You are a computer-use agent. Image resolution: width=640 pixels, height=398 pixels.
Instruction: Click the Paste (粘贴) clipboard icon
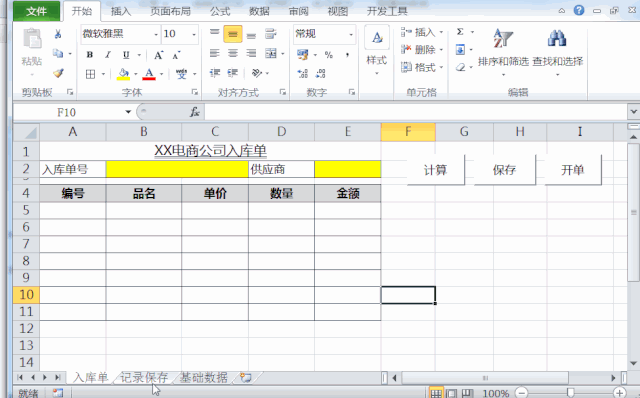point(32,39)
